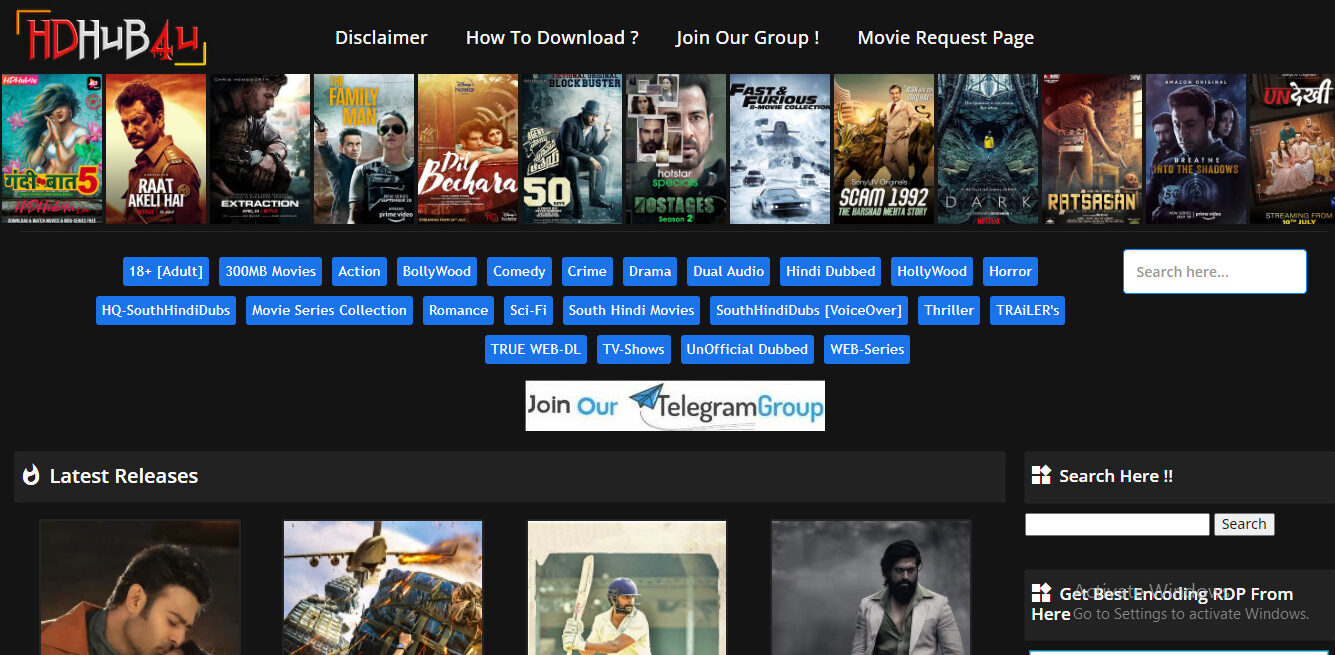The width and height of the screenshot is (1335, 655).
Task: Open the bearded man in coat thumbnail
Action: coord(871,587)
